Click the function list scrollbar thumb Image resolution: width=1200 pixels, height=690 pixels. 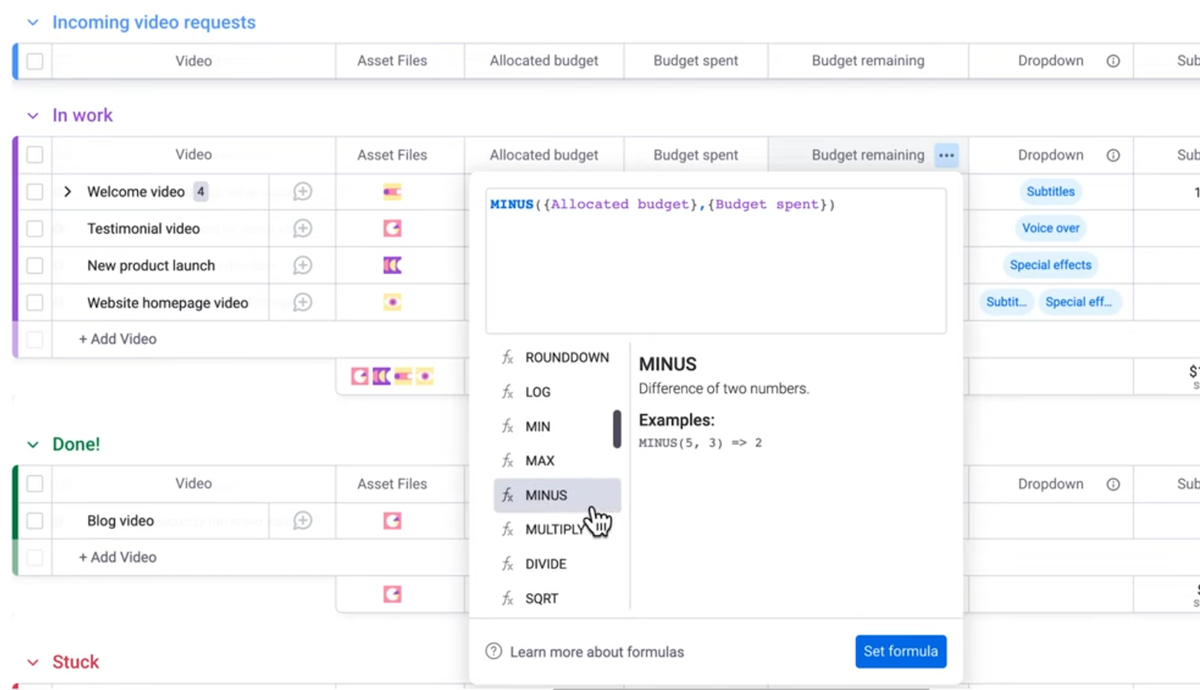click(x=617, y=428)
